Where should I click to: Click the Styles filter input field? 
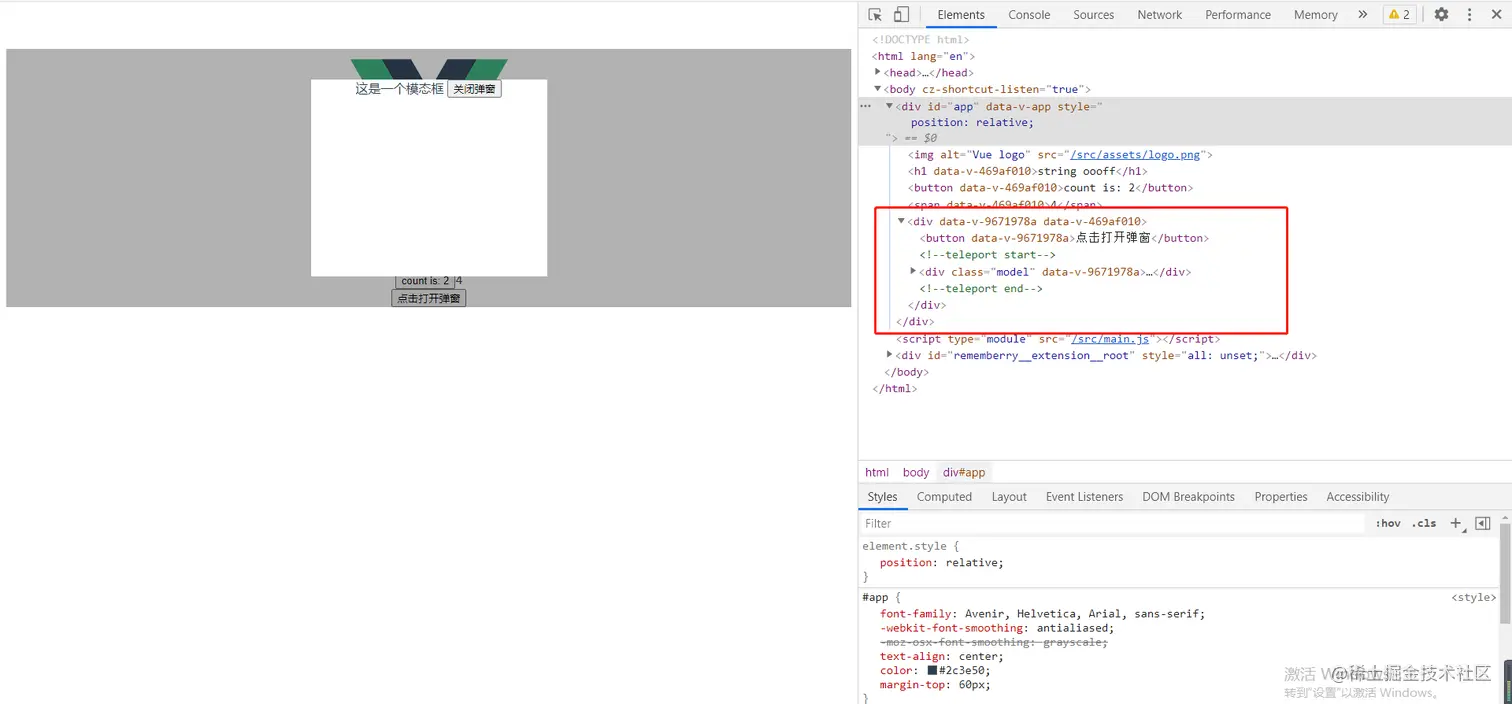pos(1112,523)
